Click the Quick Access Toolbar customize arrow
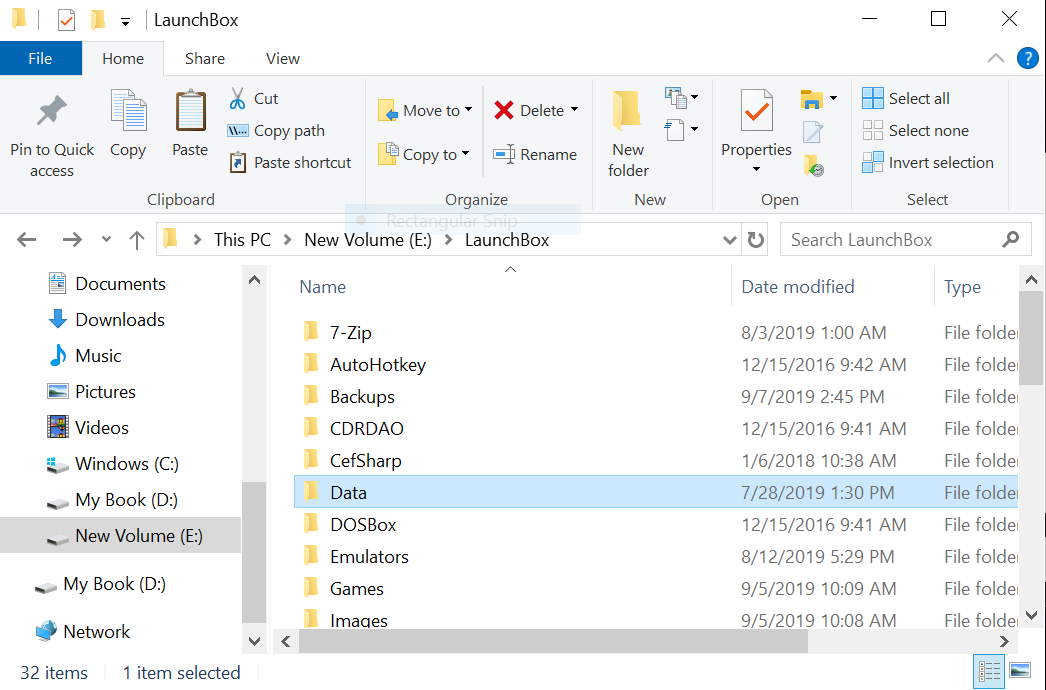Screen dimensions: 1046x690 pos(125,21)
